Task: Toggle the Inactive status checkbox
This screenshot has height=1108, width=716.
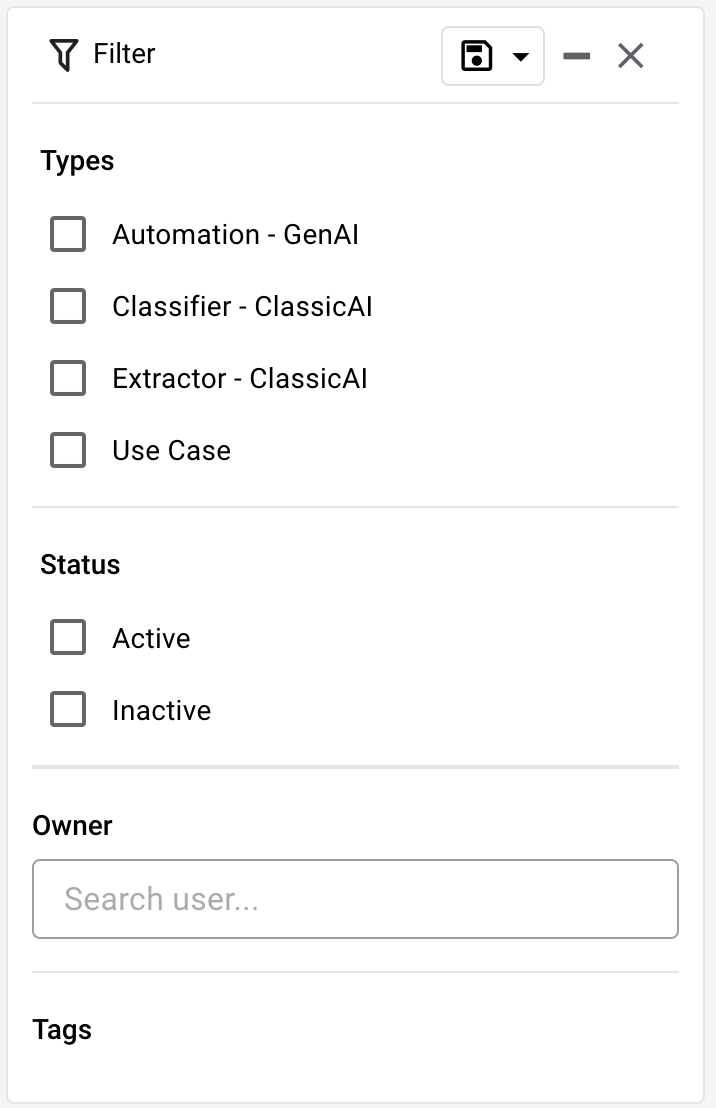Action: tap(68, 709)
